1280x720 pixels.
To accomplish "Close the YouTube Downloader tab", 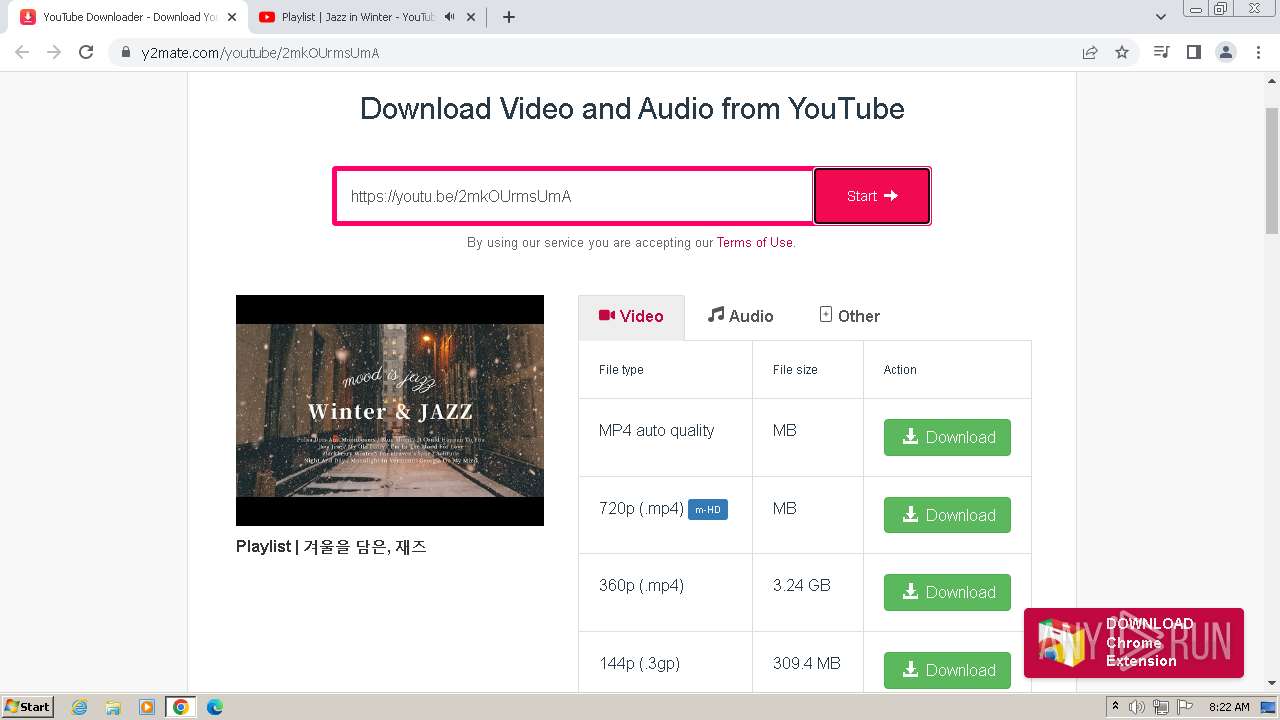I will click(x=233, y=17).
